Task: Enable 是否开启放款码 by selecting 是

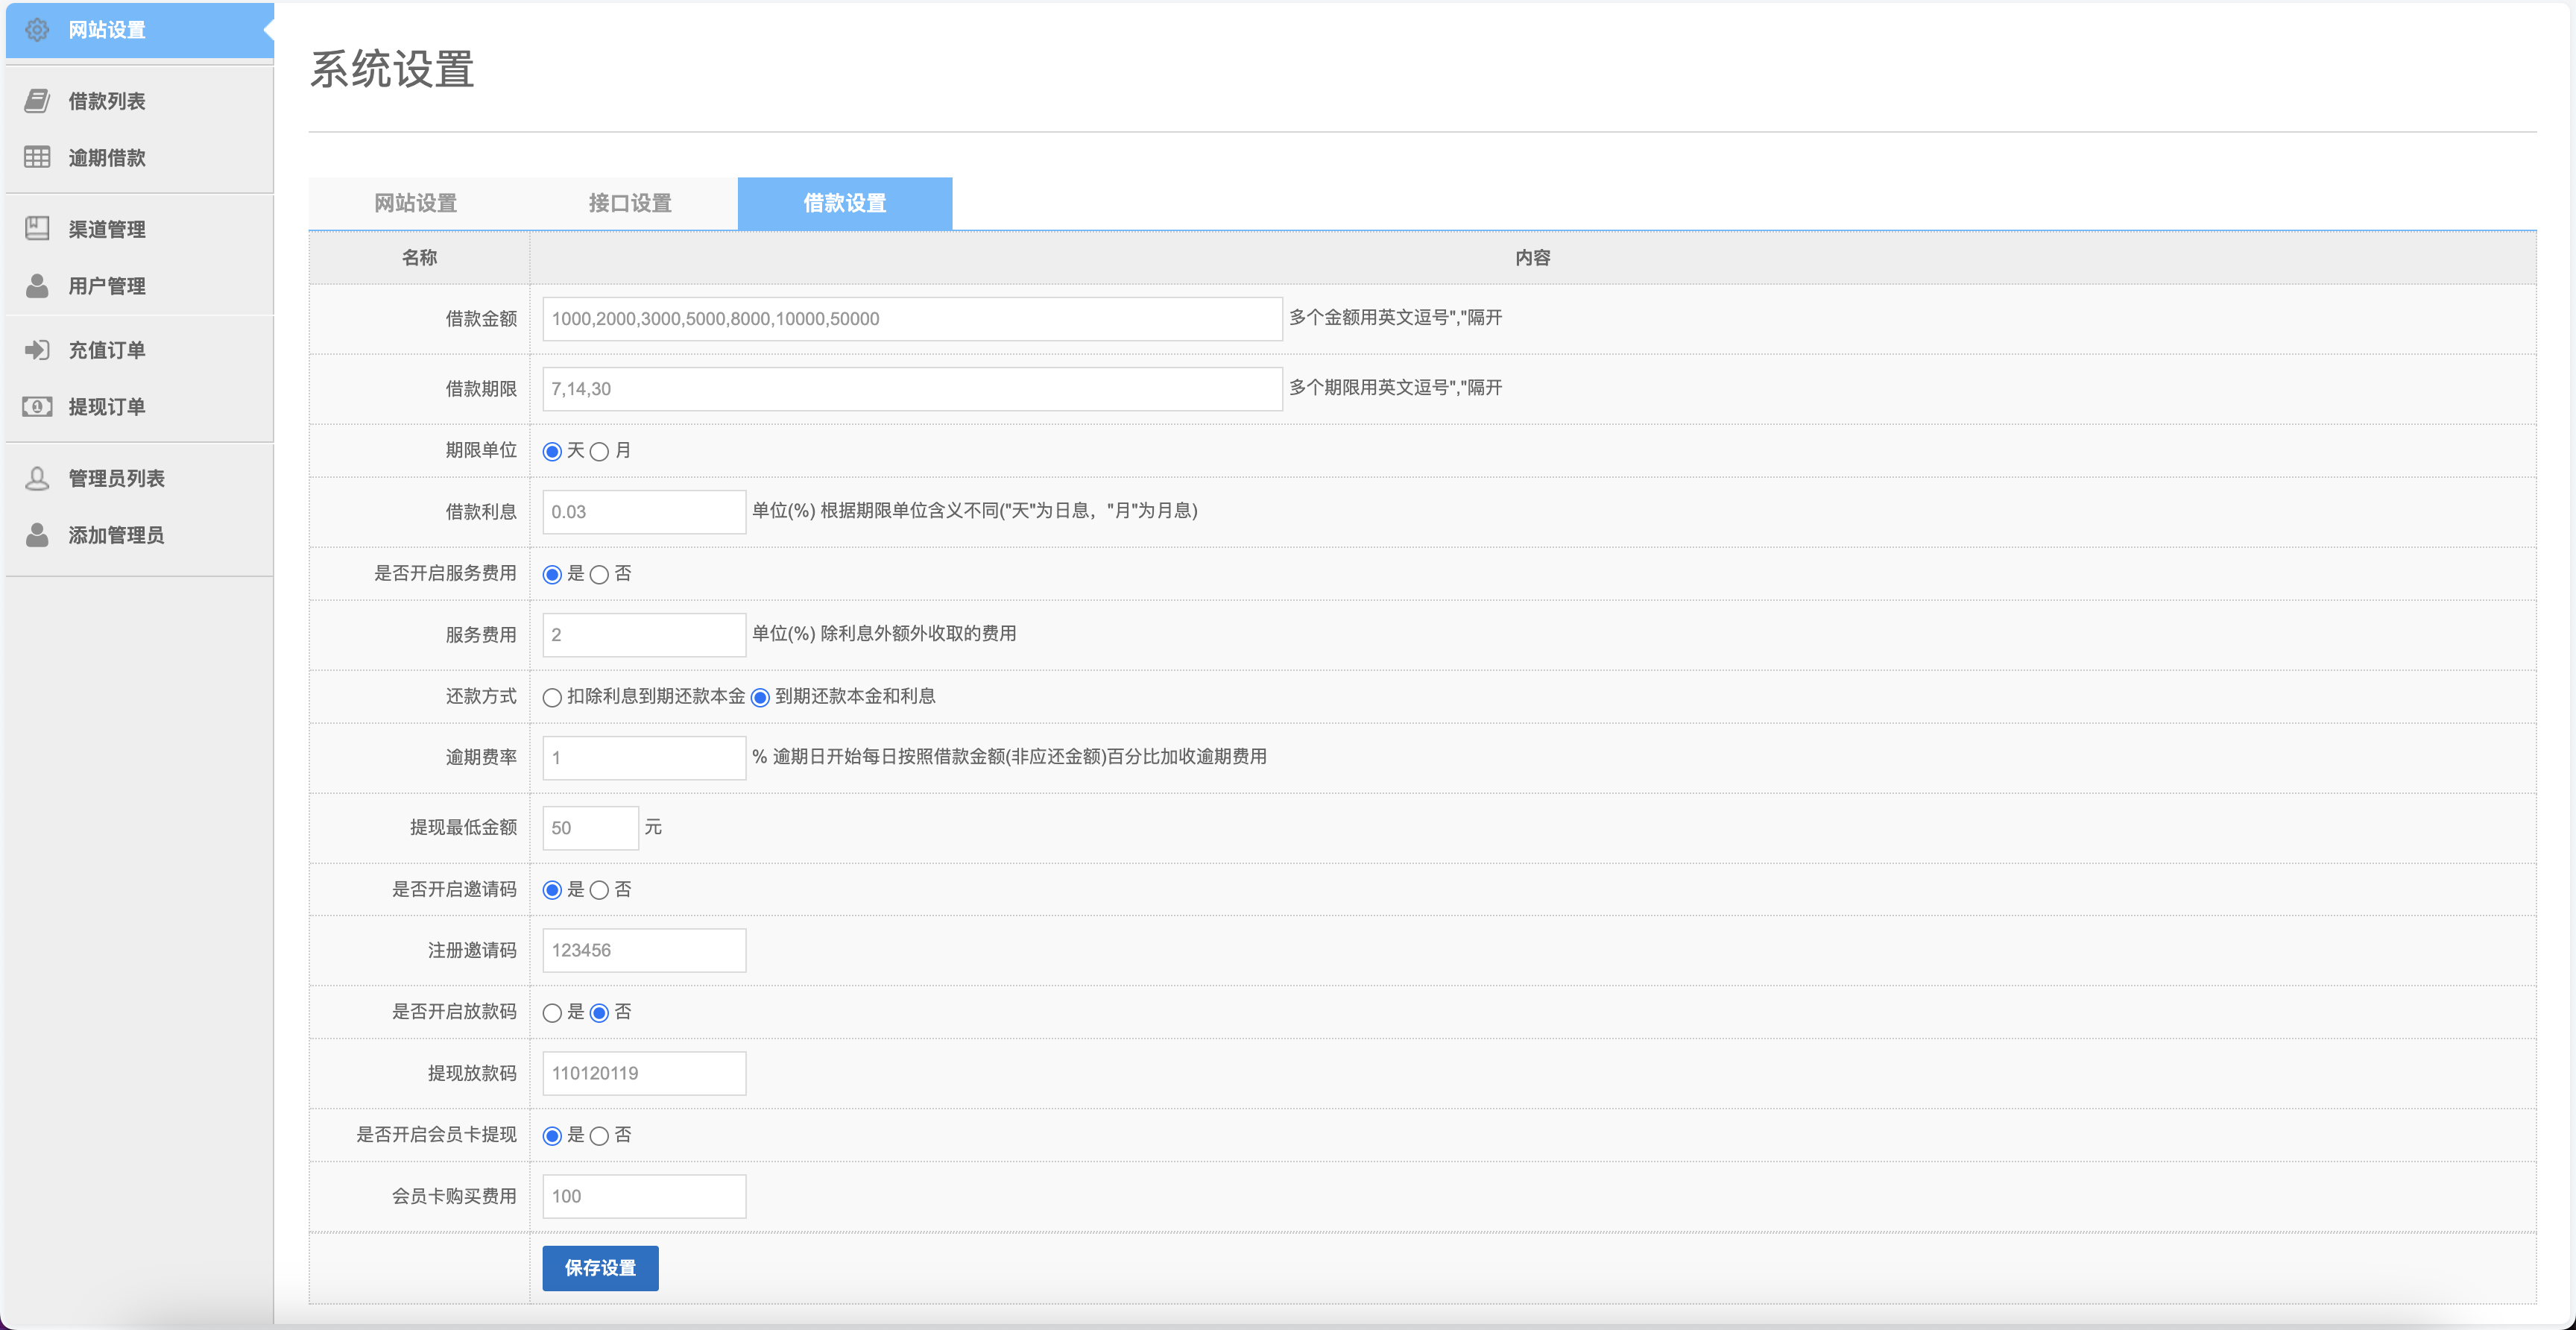Action: click(x=553, y=1012)
